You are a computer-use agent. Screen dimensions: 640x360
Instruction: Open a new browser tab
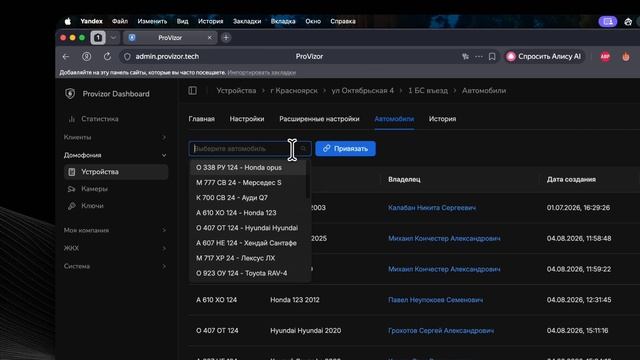click(x=226, y=38)
